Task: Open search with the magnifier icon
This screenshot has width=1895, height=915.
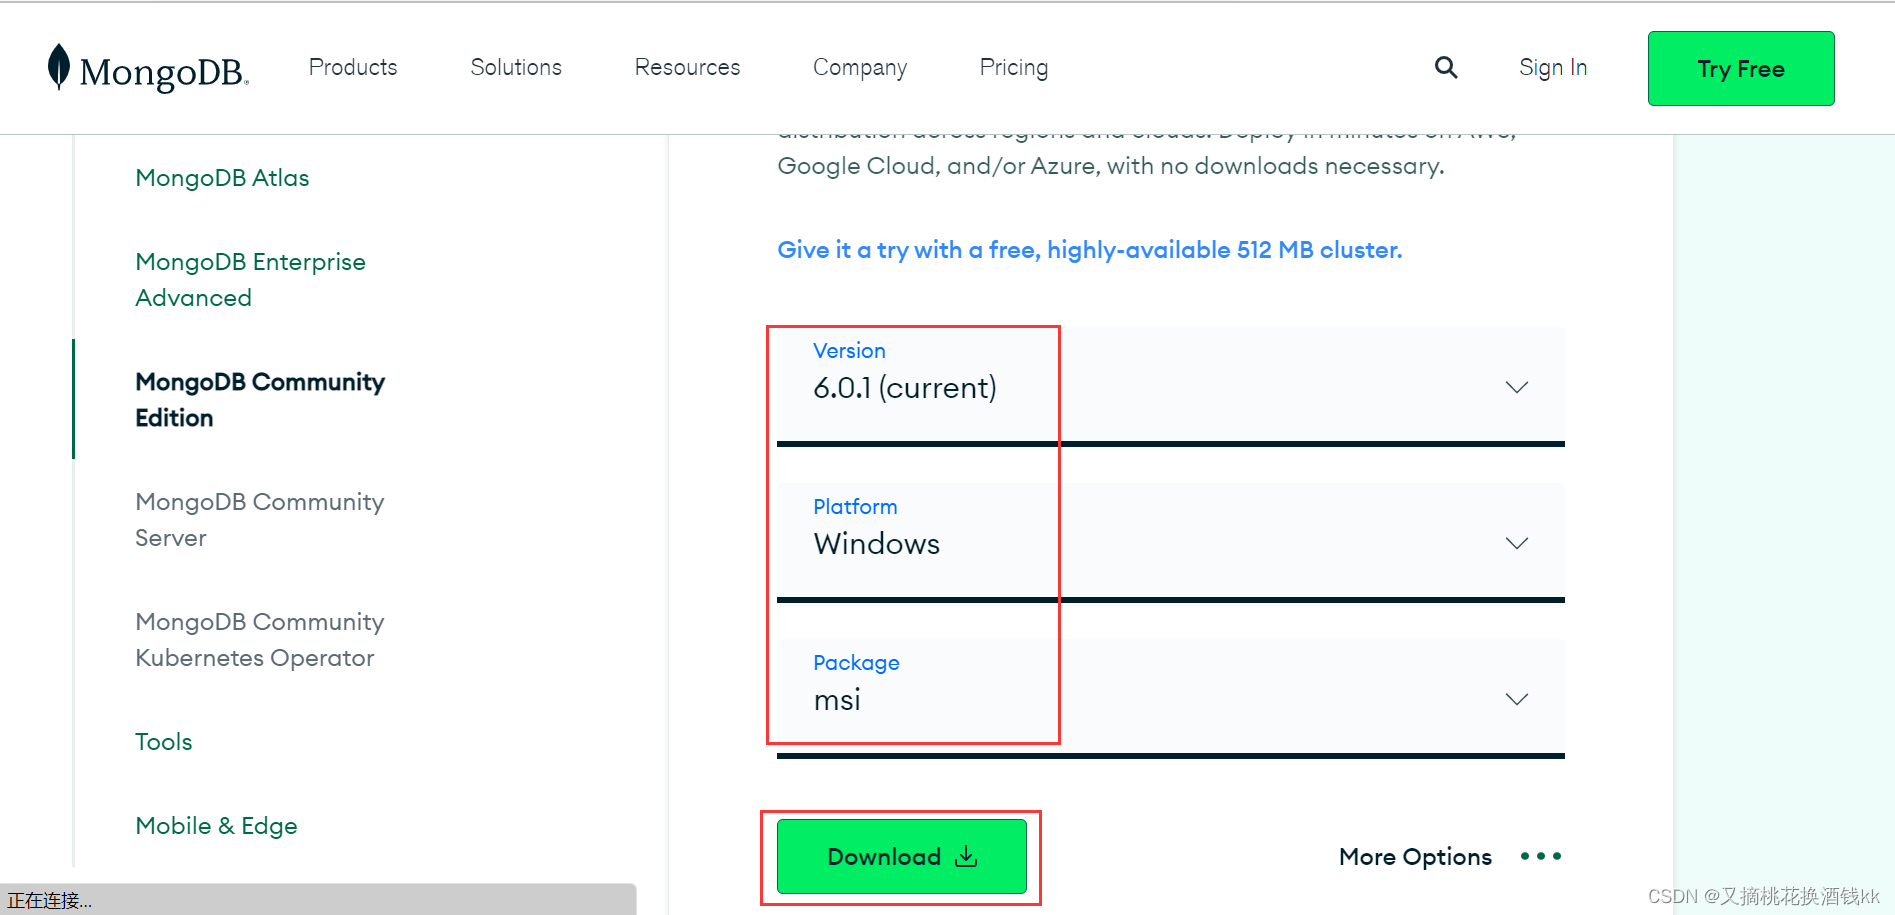Action: tap(1446, 67)
